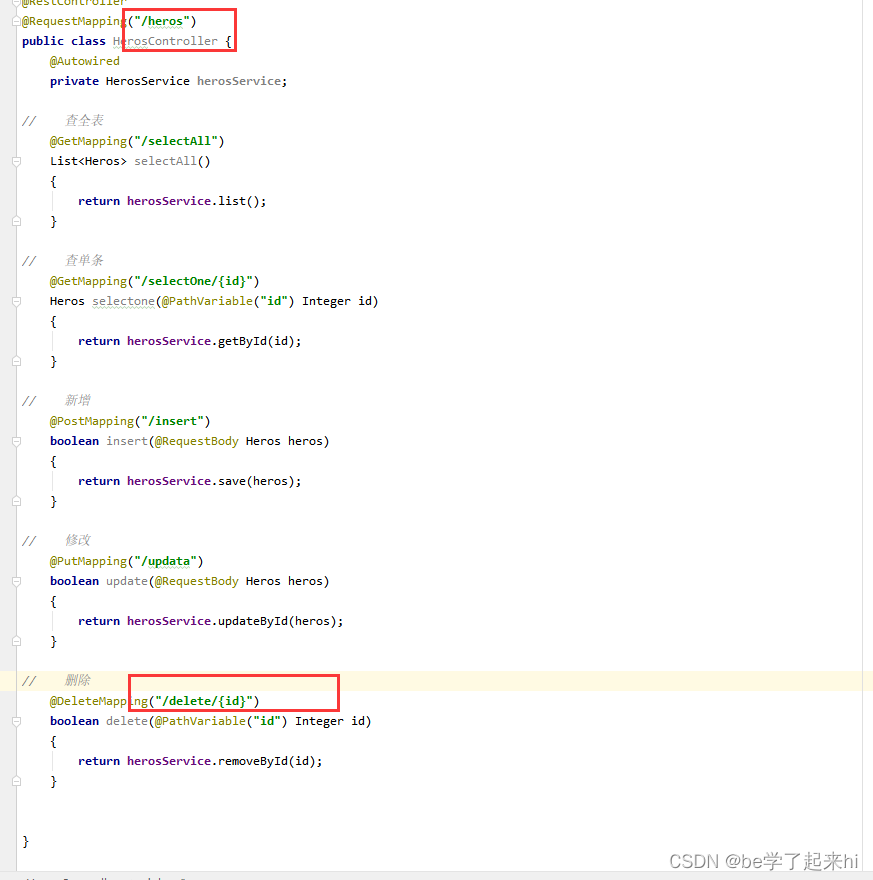873x880 pixels.
Task: Click the @GetMapping annotation above selectAll
Action: pos(88,141)
